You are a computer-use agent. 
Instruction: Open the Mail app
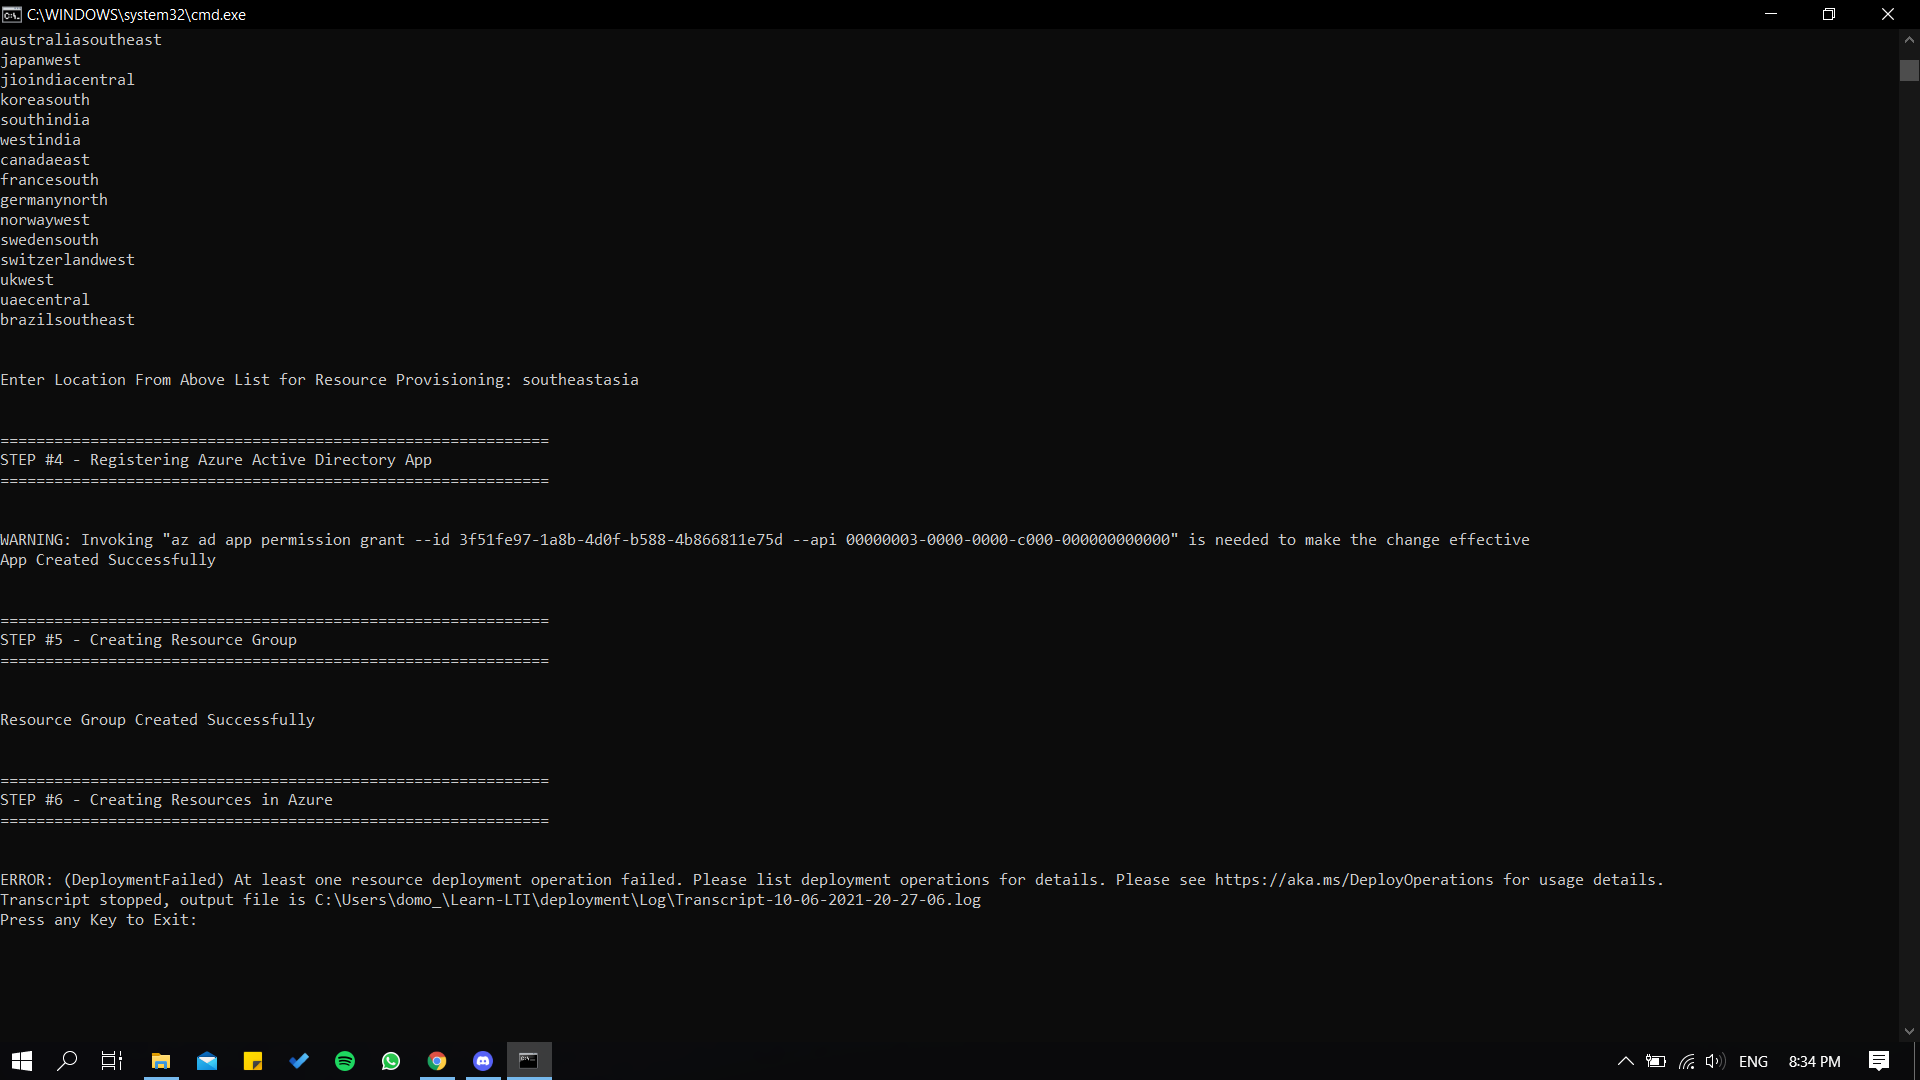207,1061
